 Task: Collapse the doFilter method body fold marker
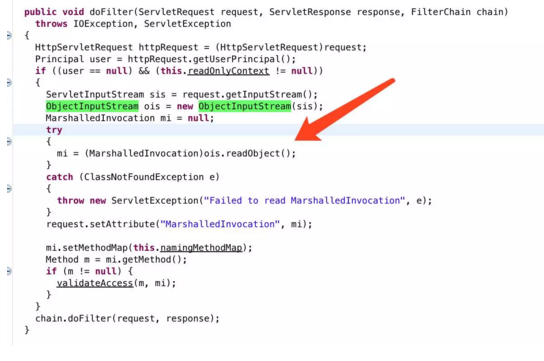click(x=9, y=35)
